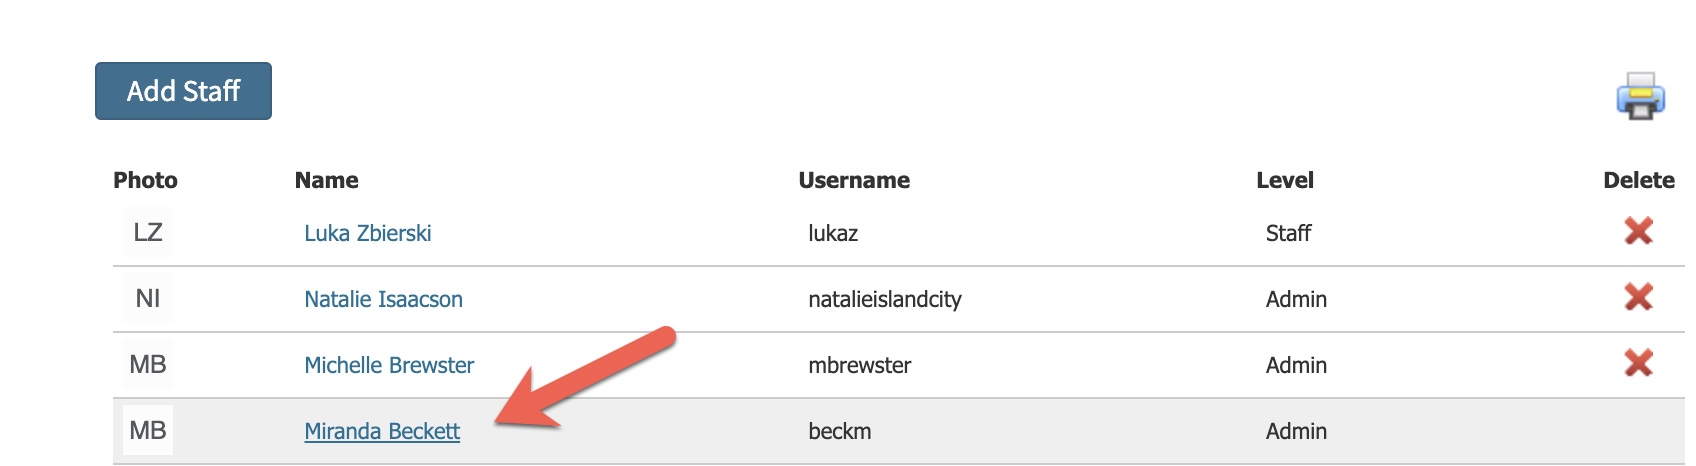Open Michelle Brewster's profile link
Screen dimensions: 1696x466
389,365
